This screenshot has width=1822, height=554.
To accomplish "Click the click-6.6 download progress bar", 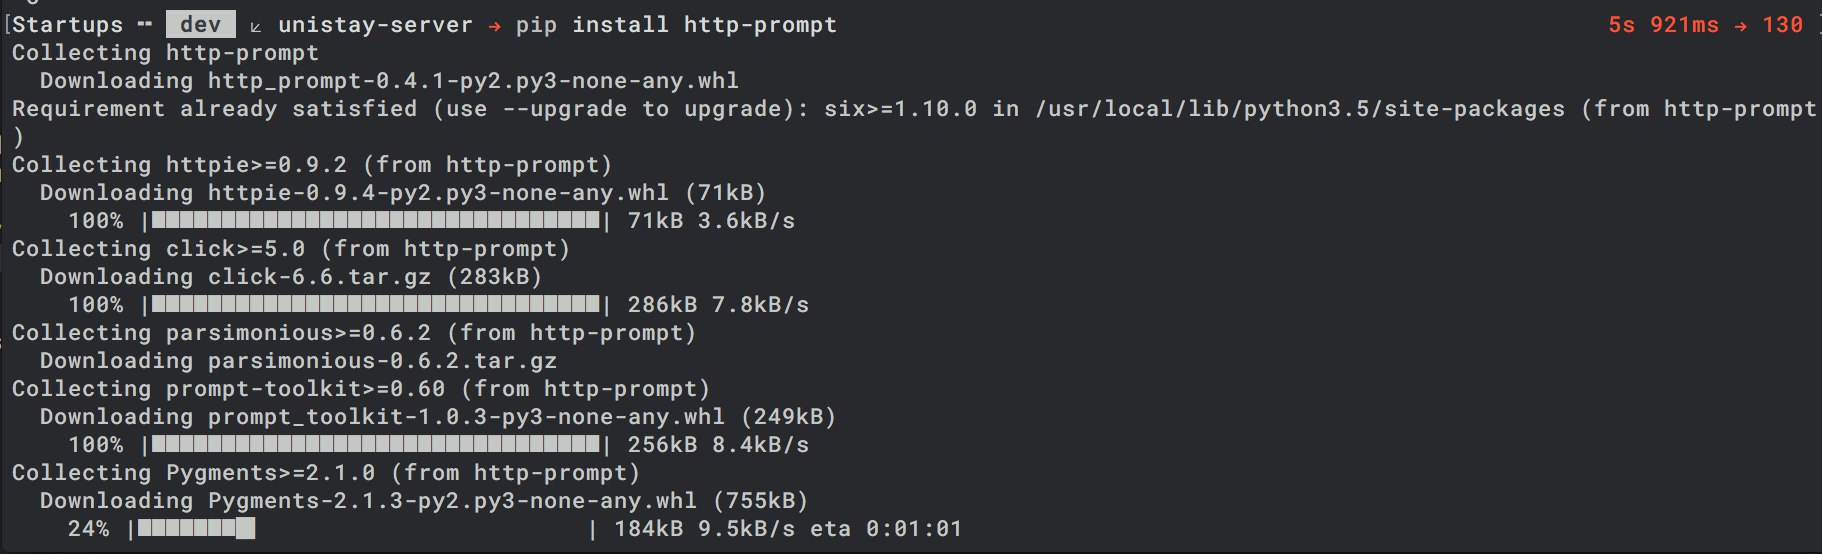I will tap(375, 304).
